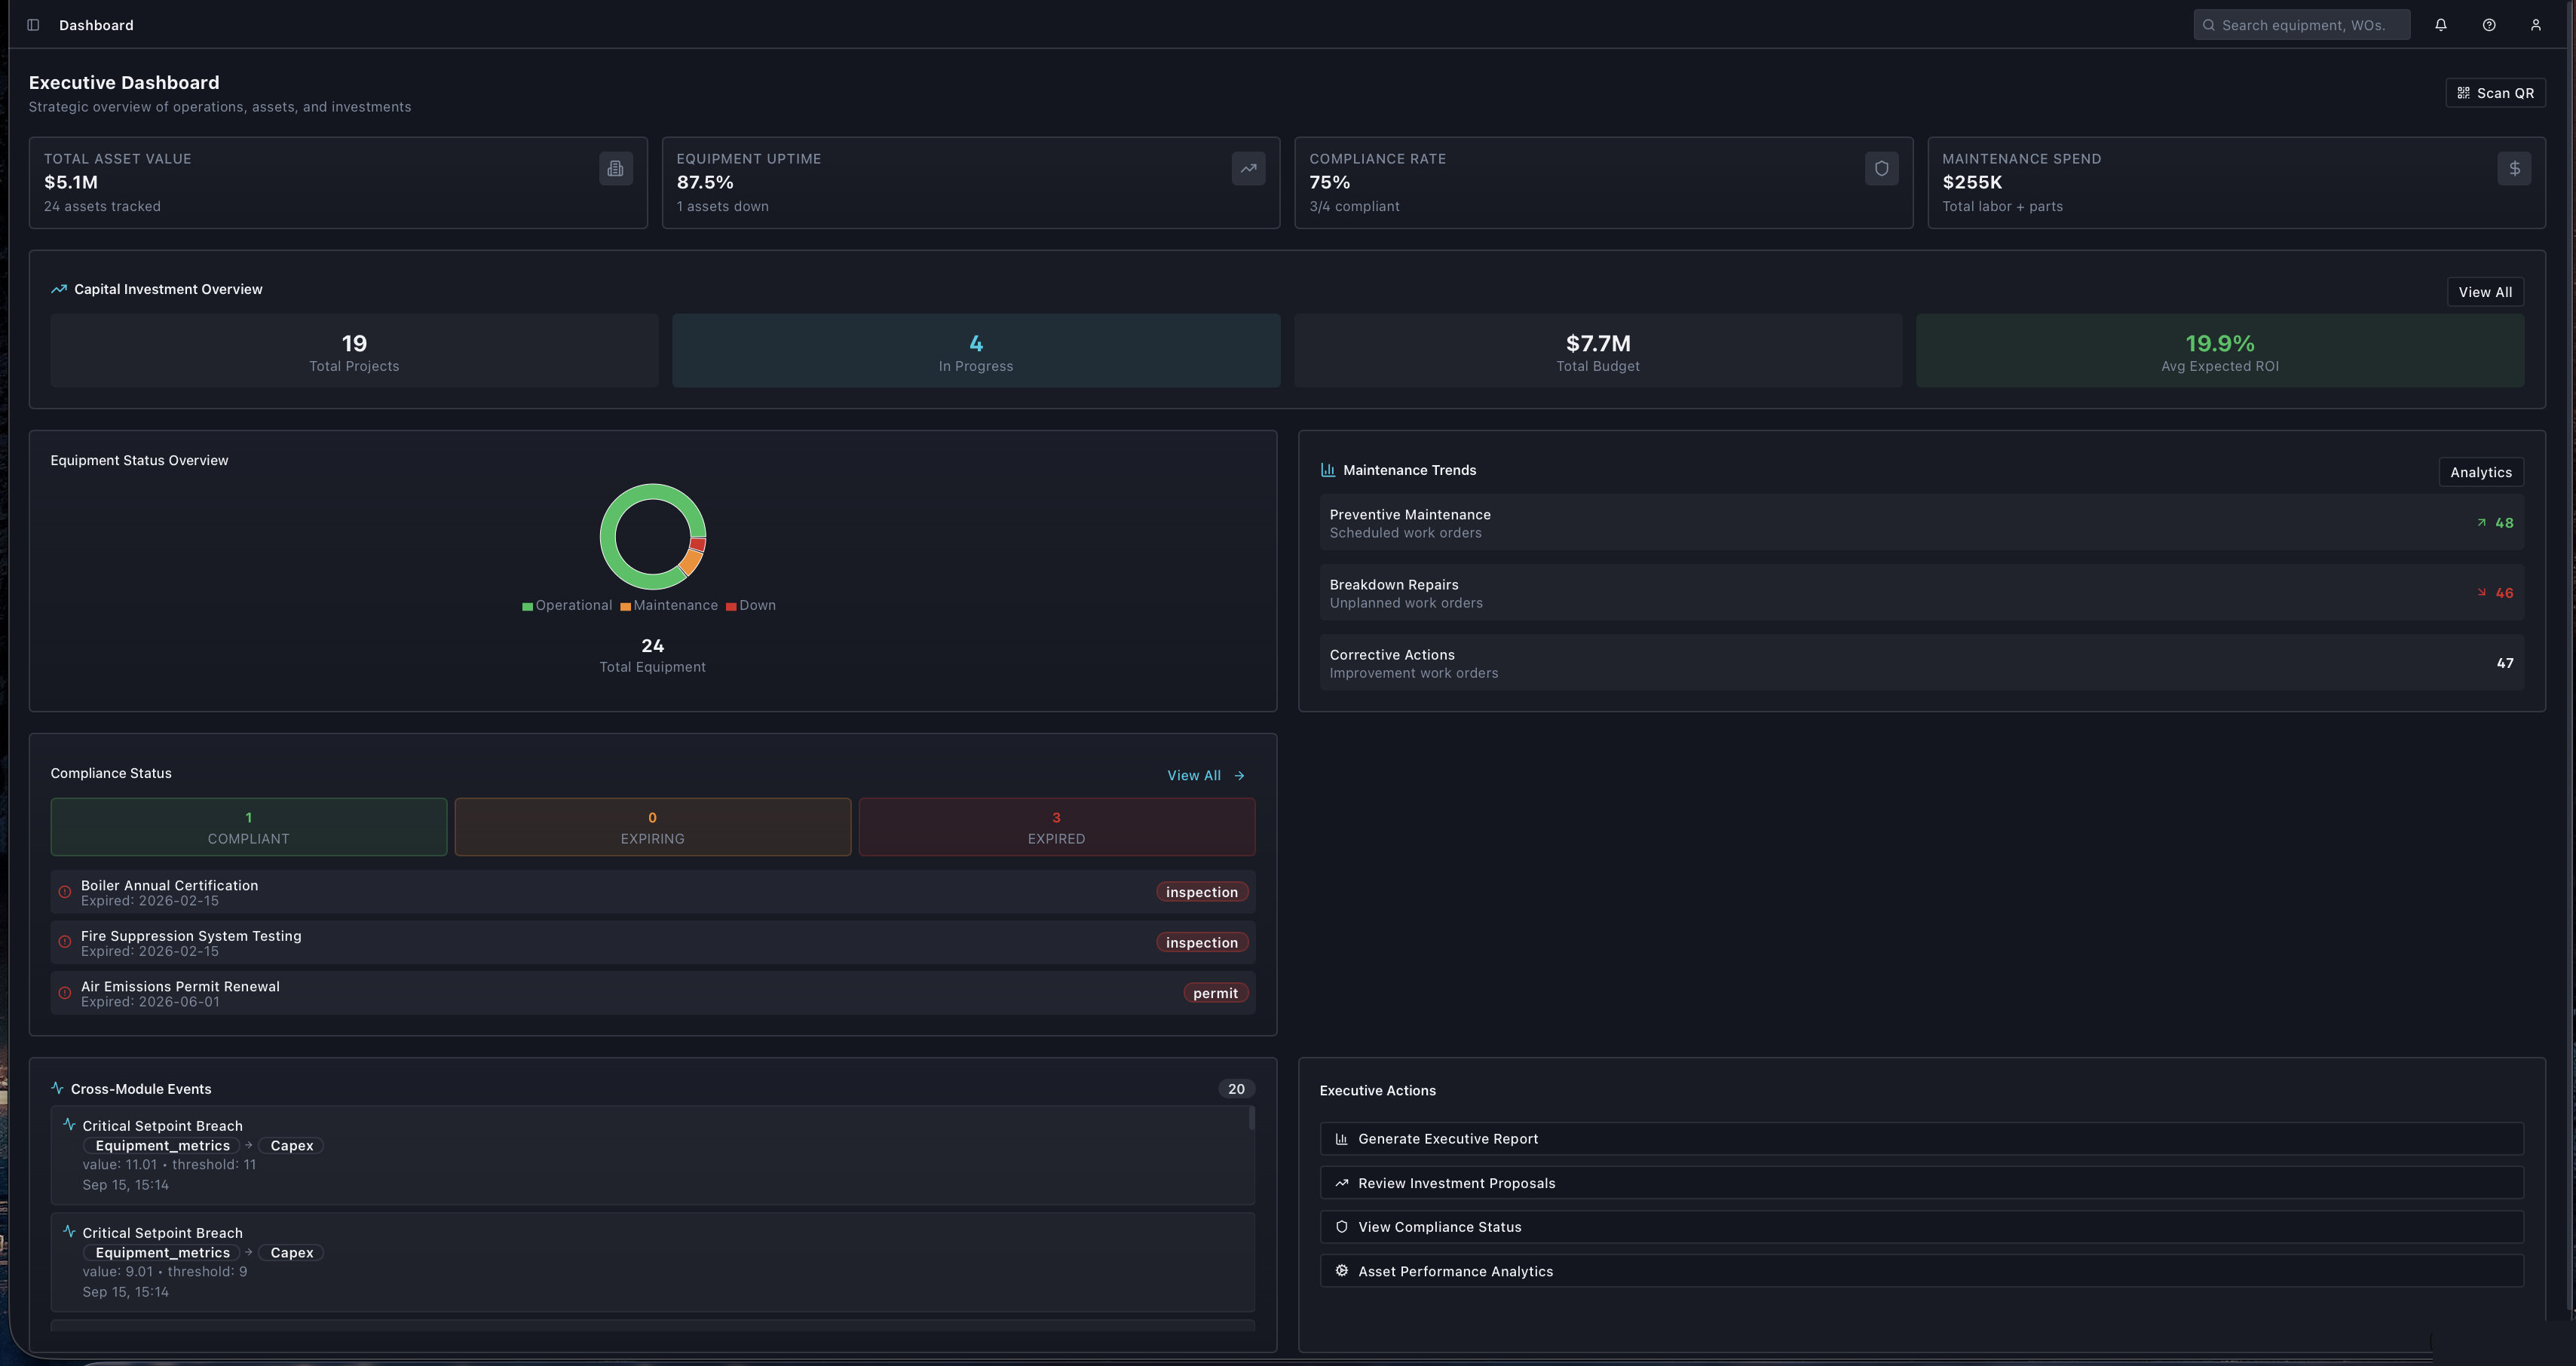Click the Capital Investment Overview trend icon
Screen dimensions: 2576x1366
click(x=59, y=289)
